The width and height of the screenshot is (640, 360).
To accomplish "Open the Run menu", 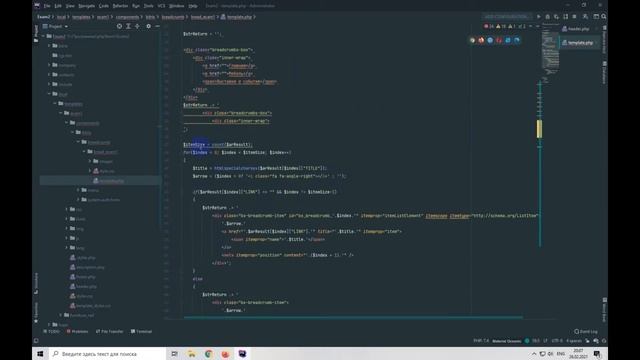I will 136,6.
